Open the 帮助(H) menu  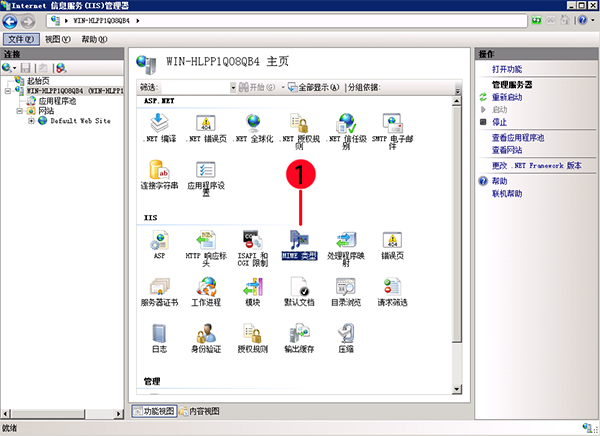tap(95, 39)
